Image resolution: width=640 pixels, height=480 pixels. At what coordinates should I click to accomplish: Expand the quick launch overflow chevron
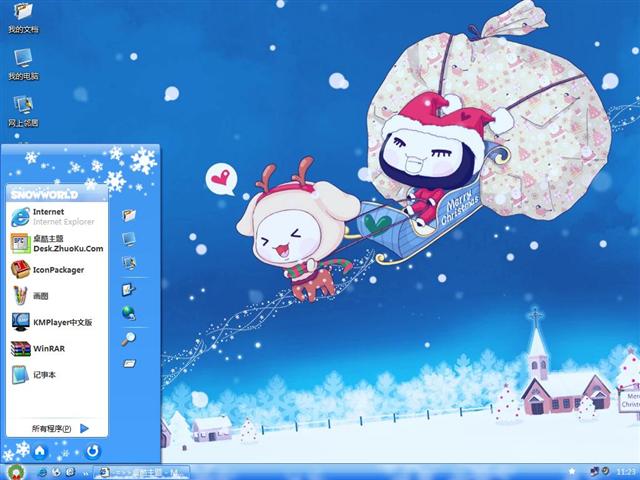pos(86,473)
